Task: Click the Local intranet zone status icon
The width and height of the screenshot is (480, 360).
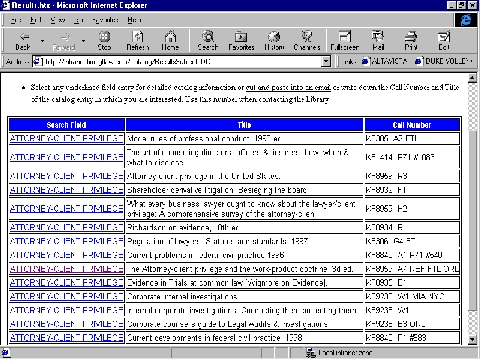Action: pyautogui.click(x=311, y=353)
